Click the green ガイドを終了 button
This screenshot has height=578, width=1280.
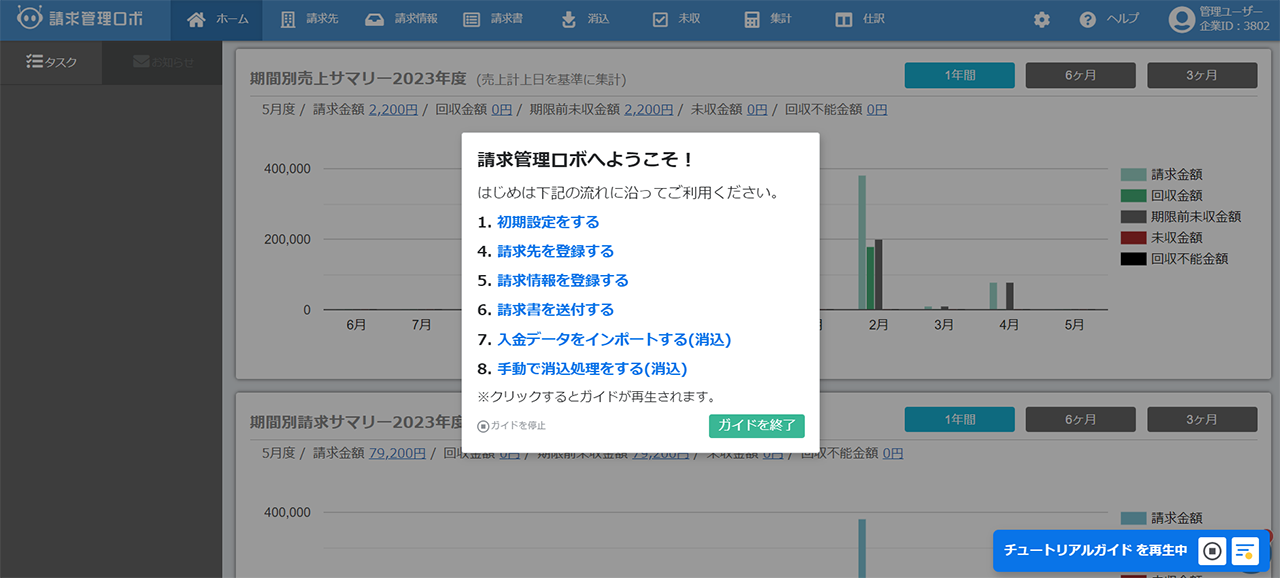[757, 426]
